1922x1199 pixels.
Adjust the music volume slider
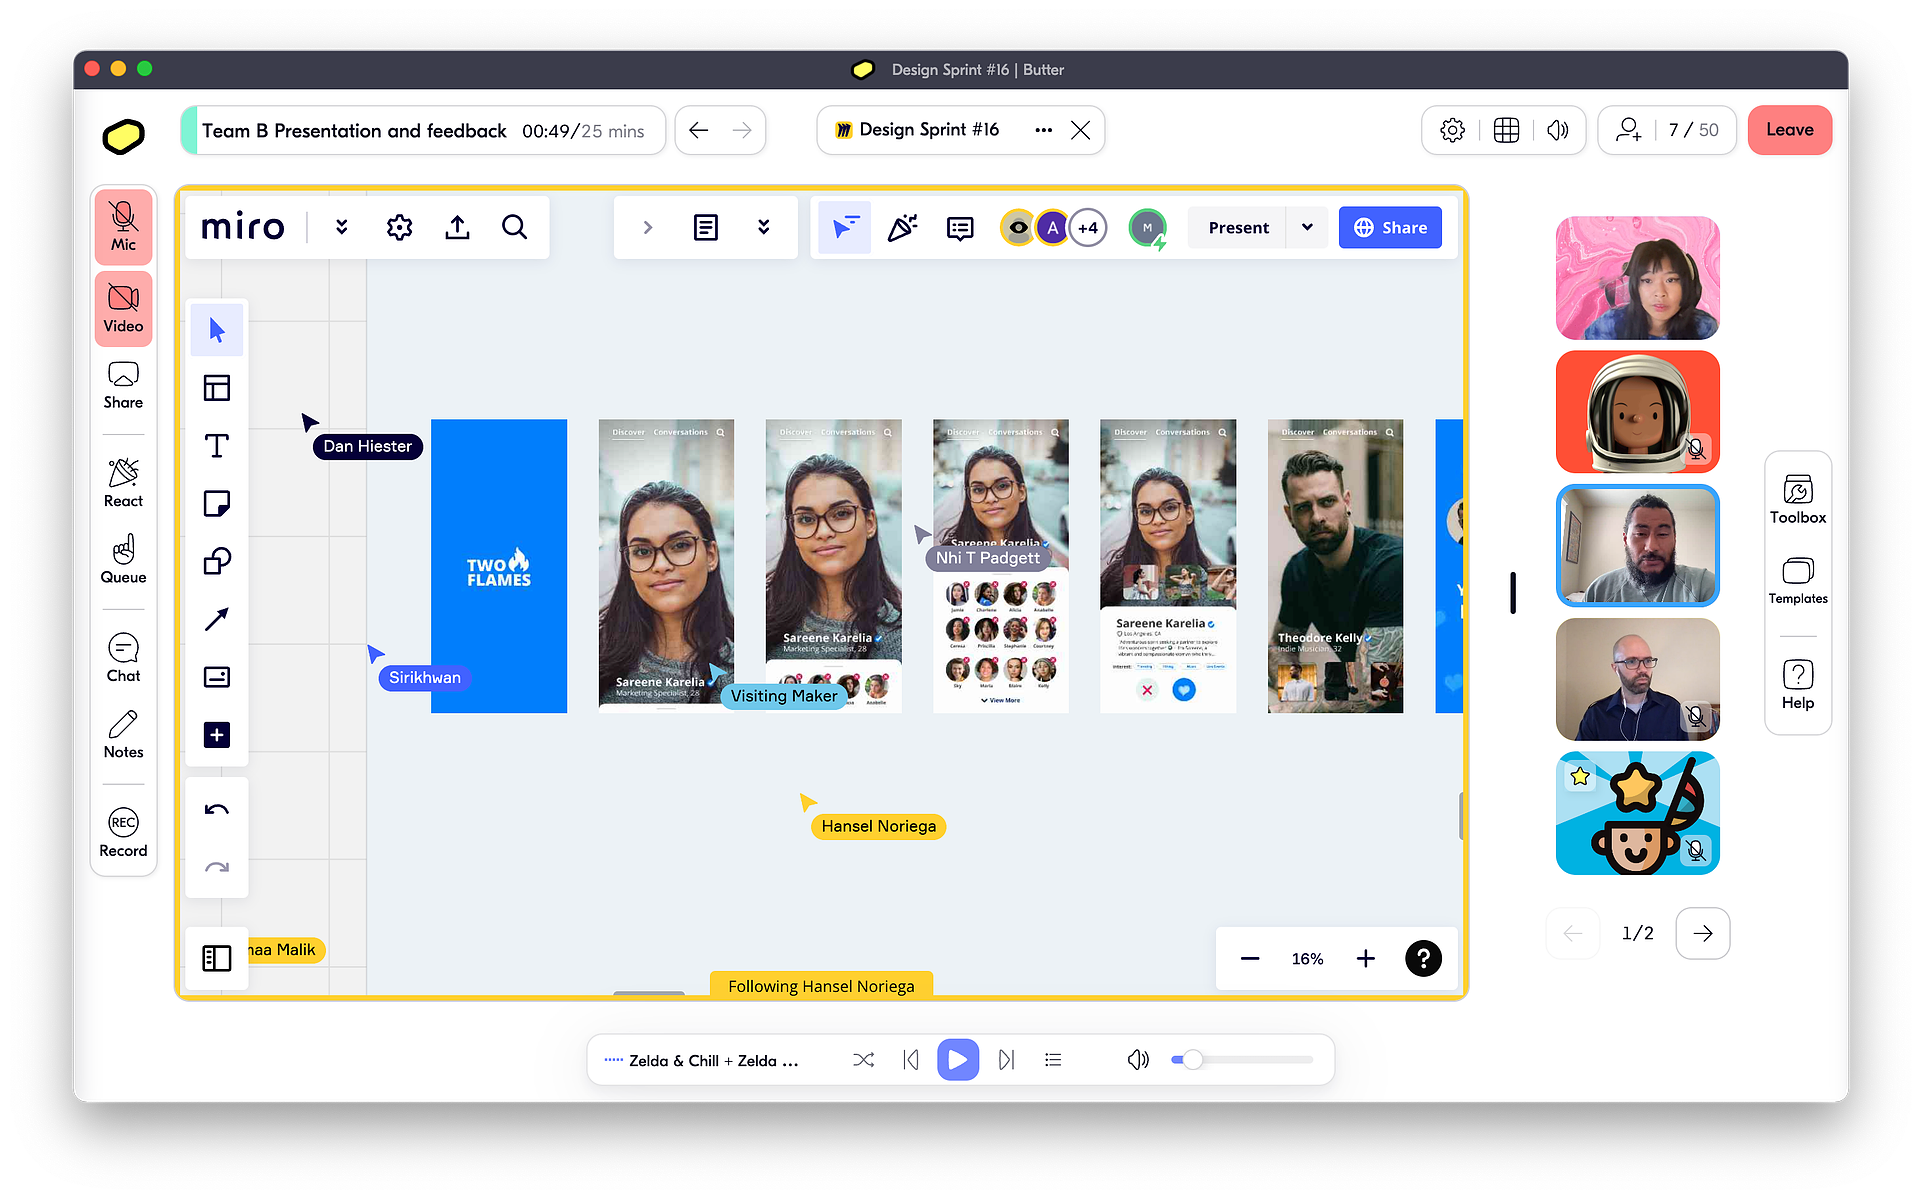click(x=1241, y=1060)
